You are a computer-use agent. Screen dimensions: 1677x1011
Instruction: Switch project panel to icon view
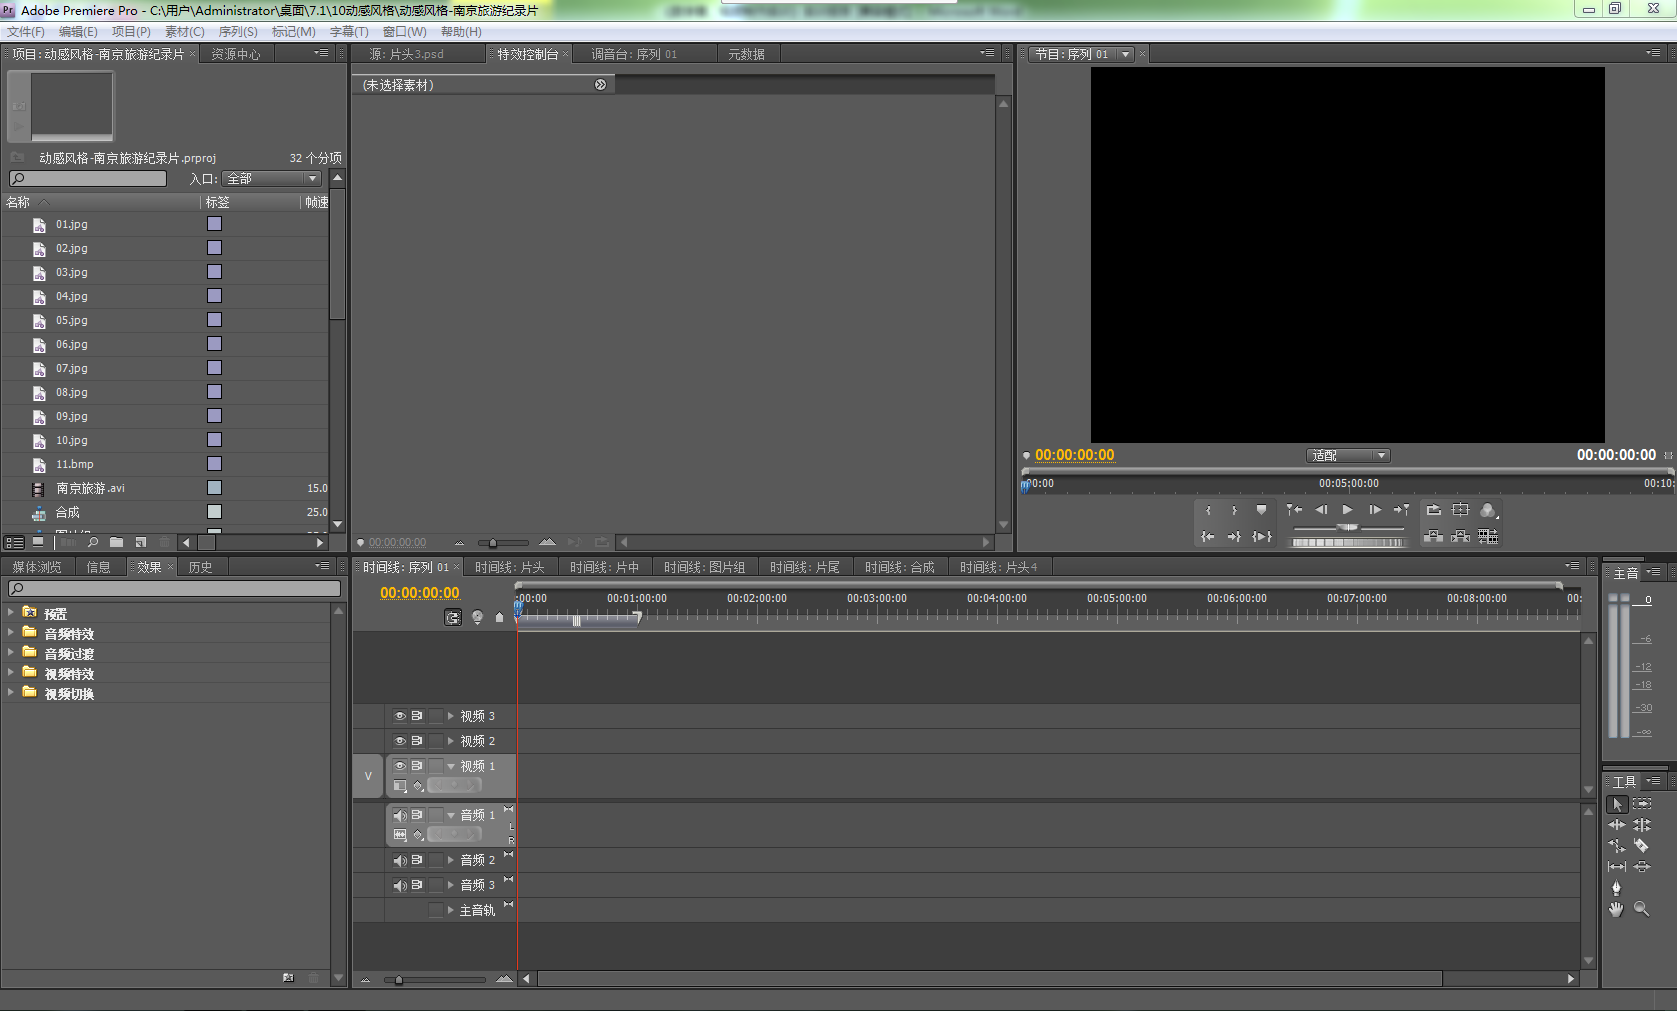pyautogui.click(x=38, y=542)
